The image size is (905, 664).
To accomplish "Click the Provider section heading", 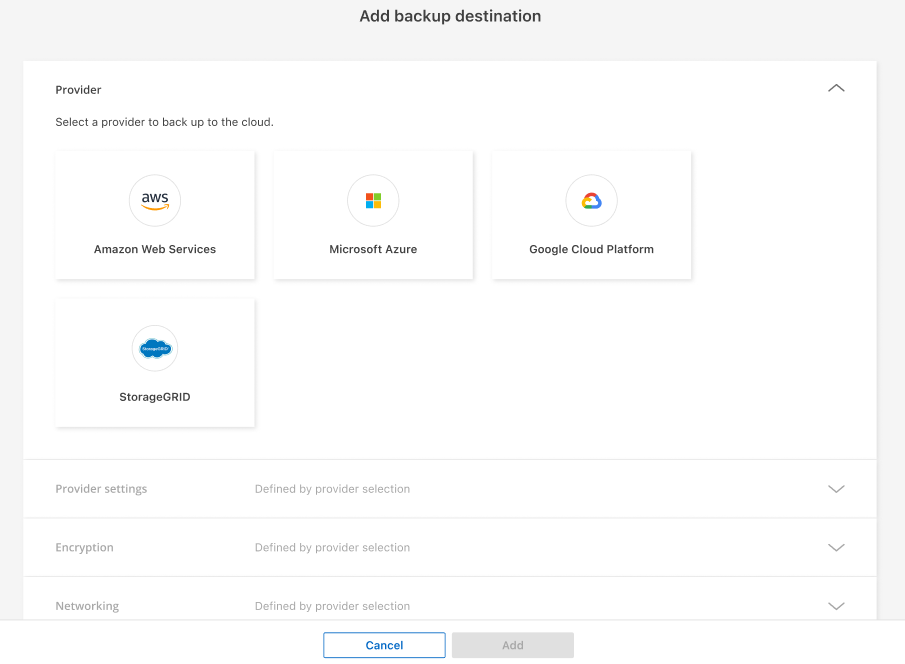I will (78, 90).
